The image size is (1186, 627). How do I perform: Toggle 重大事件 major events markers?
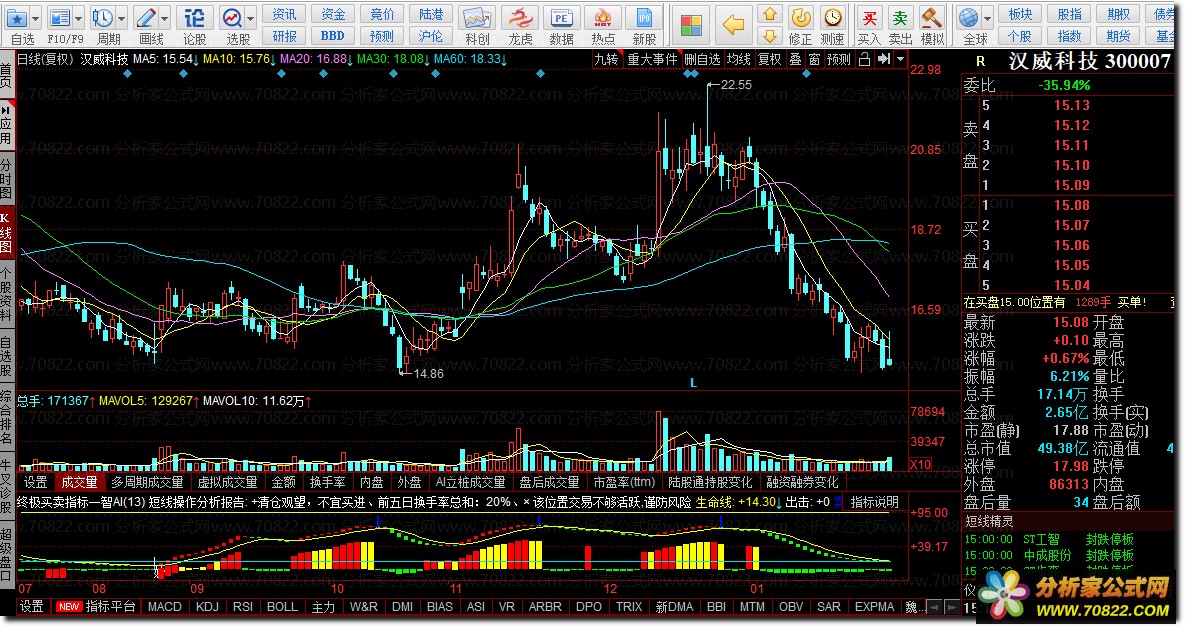point(652,59)
